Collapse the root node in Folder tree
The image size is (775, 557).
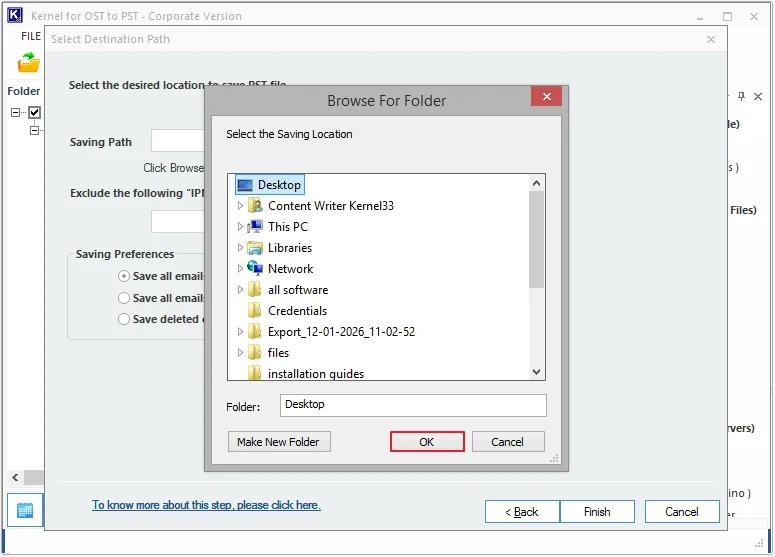point(15,112)
